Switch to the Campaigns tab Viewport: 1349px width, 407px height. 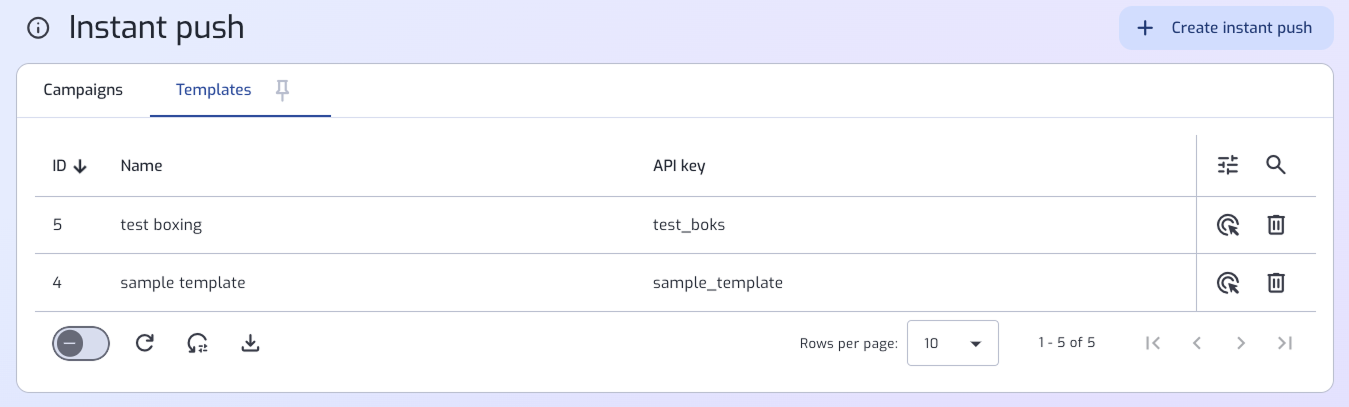pos(83,90)
